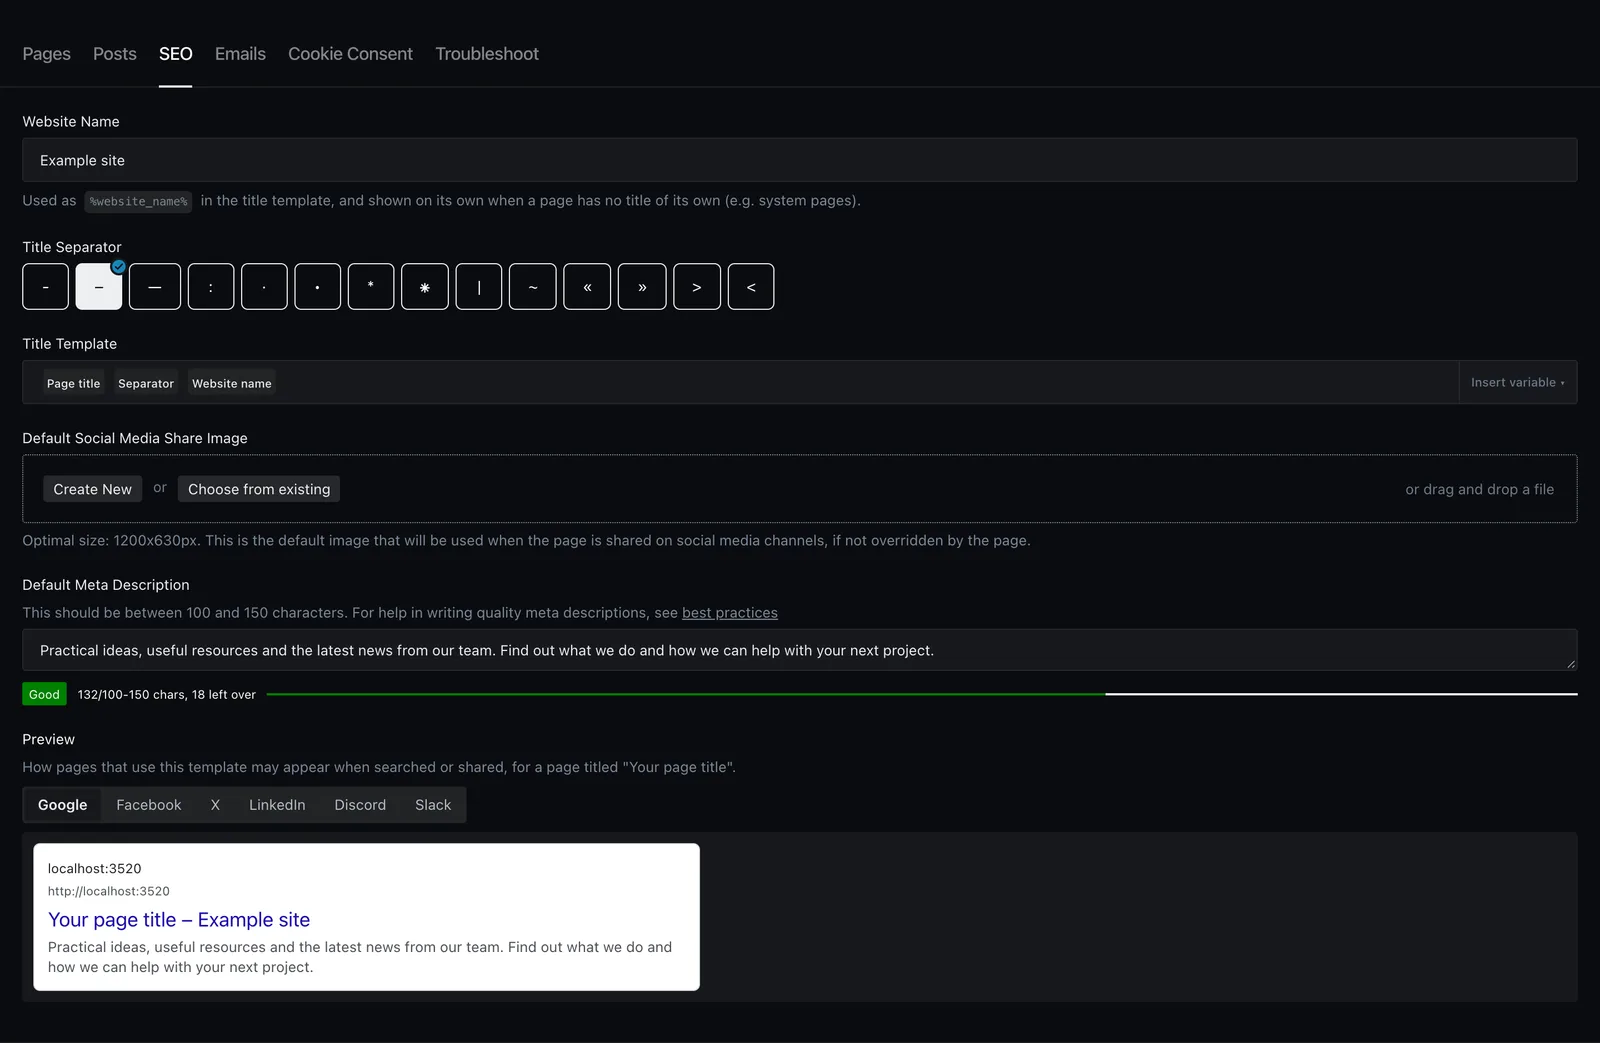The height and width of the screenshot is (1043, 1600).
Task: Click the description length progress bar
Action: pyautogui.click(x=922, y=694)
